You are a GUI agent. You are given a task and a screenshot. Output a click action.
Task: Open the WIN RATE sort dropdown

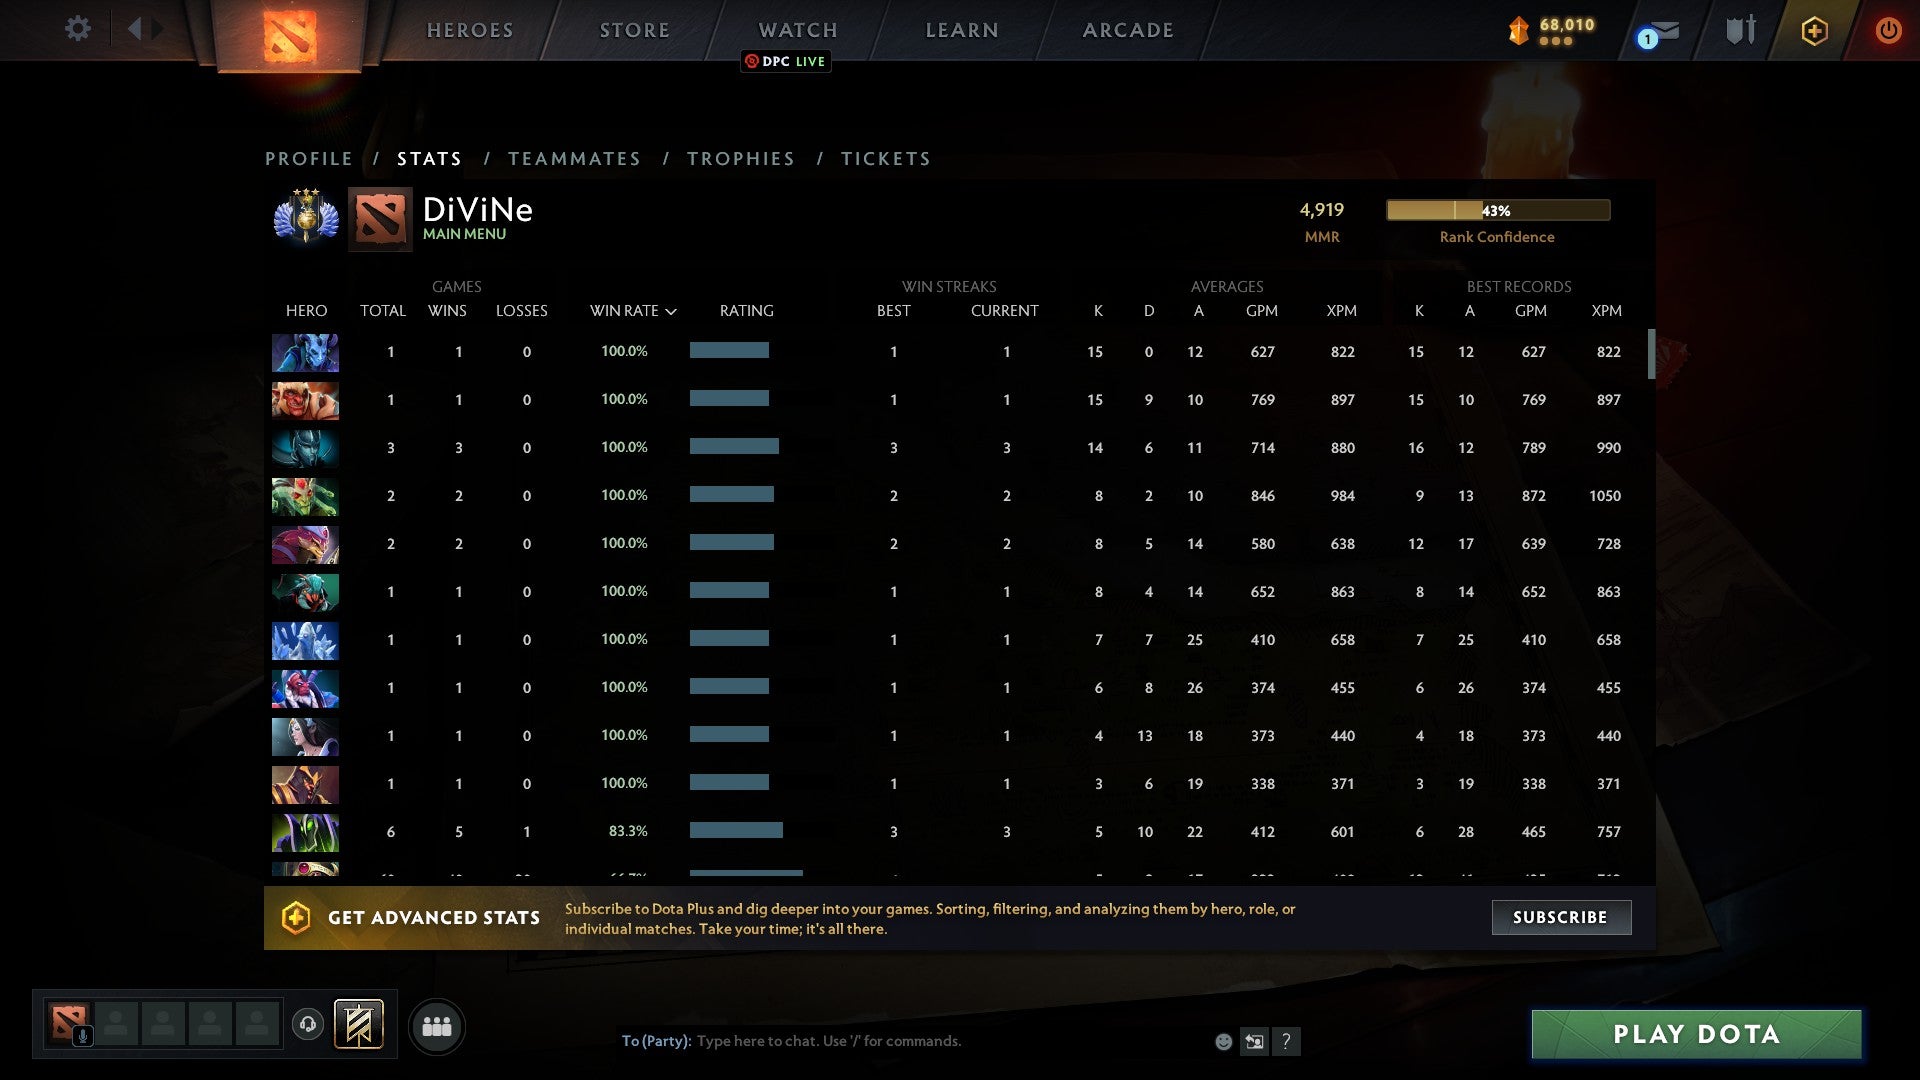point(631,310)
